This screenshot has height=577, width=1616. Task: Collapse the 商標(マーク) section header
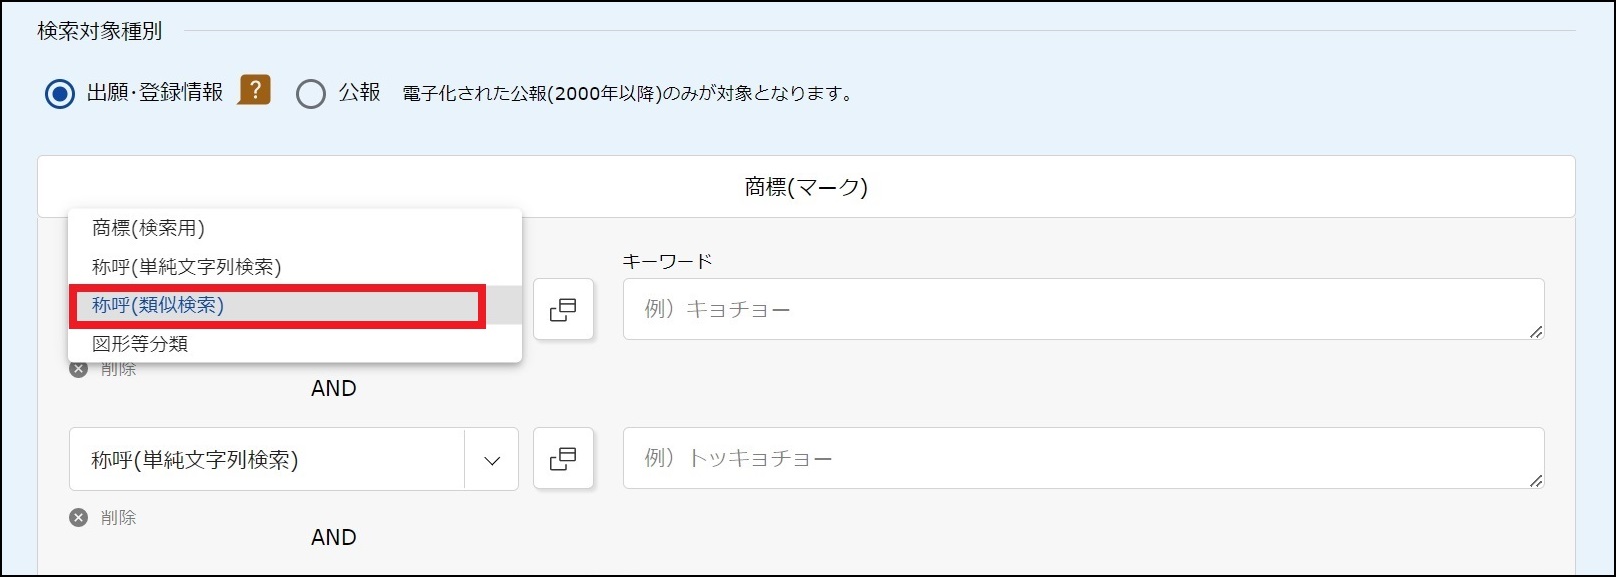tap(806, 187)
